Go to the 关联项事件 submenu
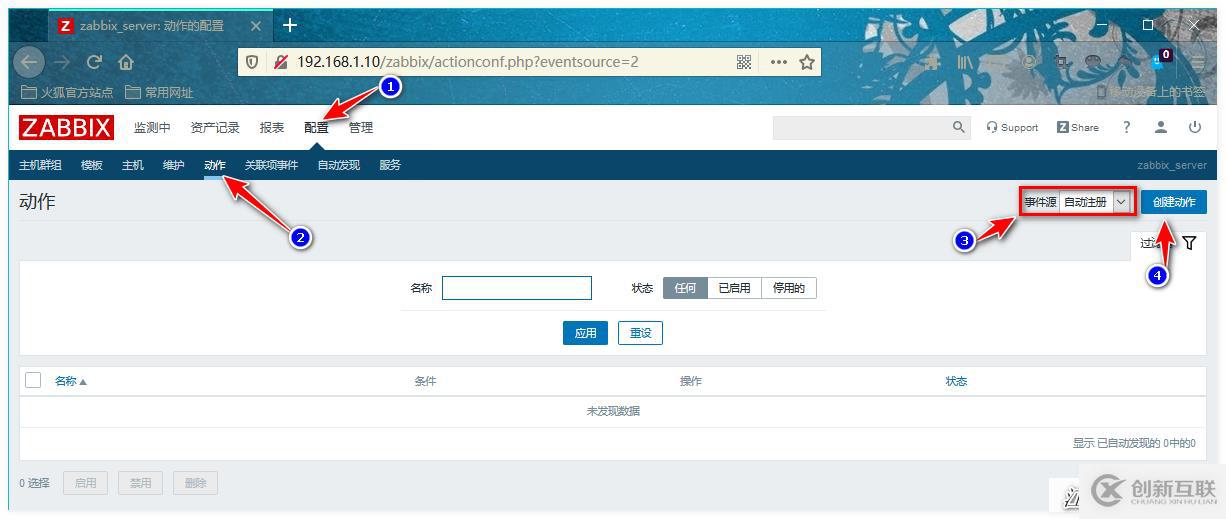 pos(271,165)
